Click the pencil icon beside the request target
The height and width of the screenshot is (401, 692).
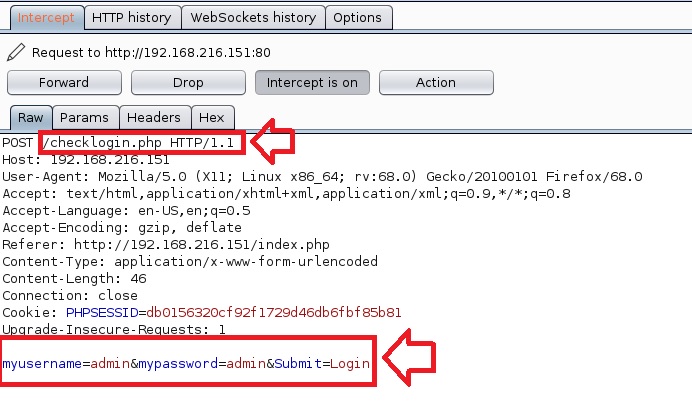(x=16, y=52)
